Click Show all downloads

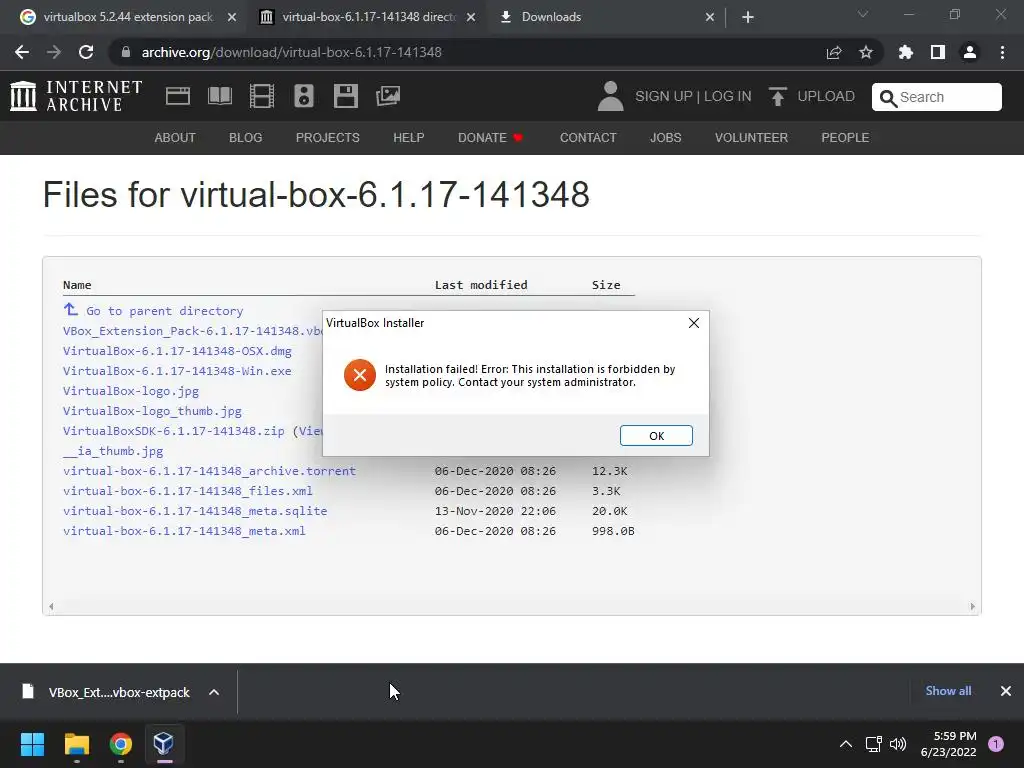coord(948,691)
